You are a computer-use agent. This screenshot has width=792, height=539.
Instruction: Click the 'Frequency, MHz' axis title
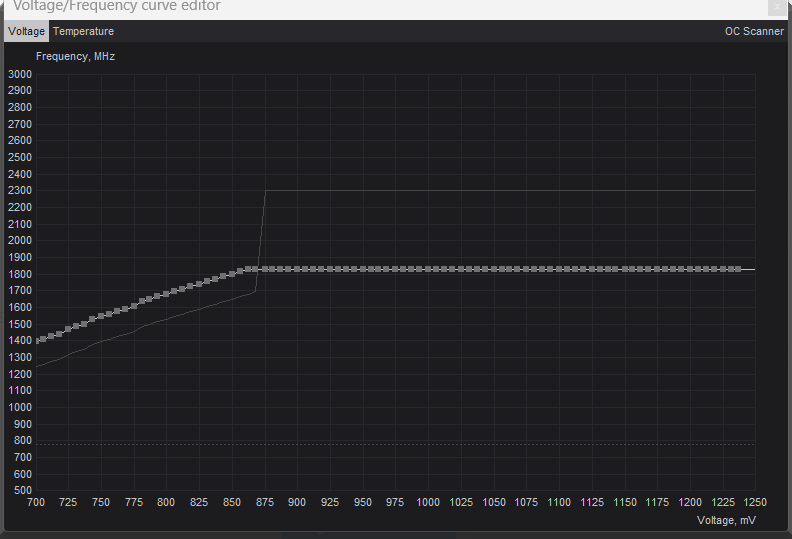(75, 57)
